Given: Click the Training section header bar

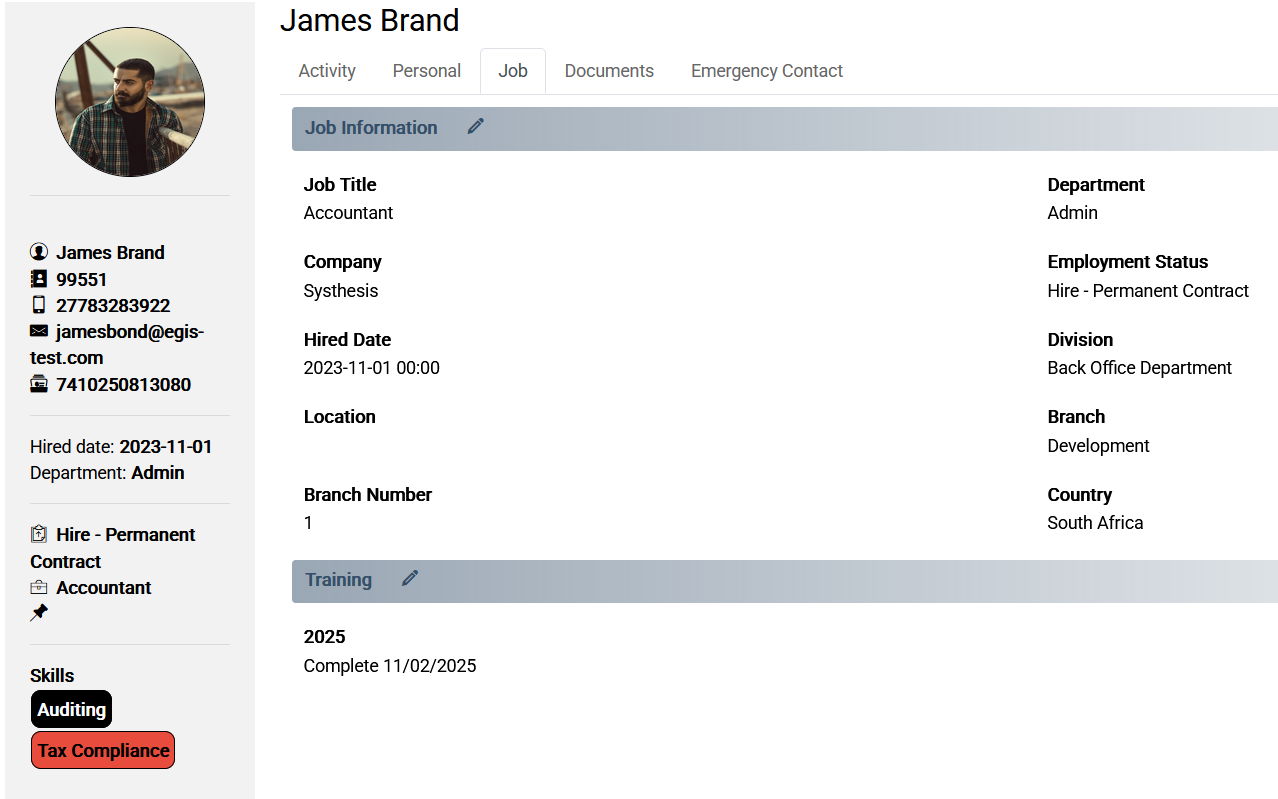Looking at the screenshot, I should (x=785, y=580).
